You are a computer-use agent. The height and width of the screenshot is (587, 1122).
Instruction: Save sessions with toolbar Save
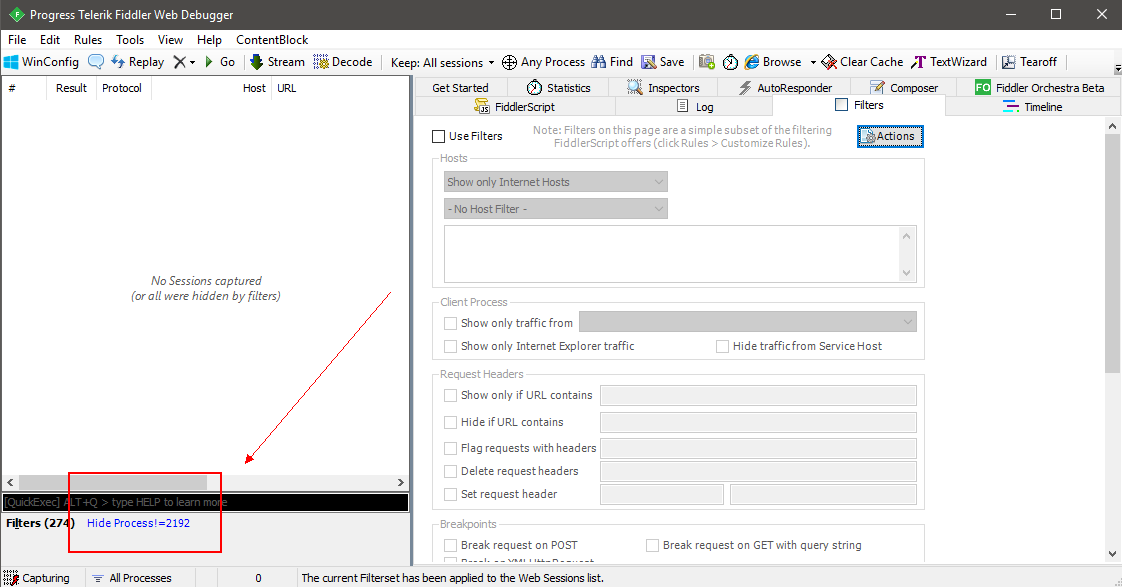point(663,62)
